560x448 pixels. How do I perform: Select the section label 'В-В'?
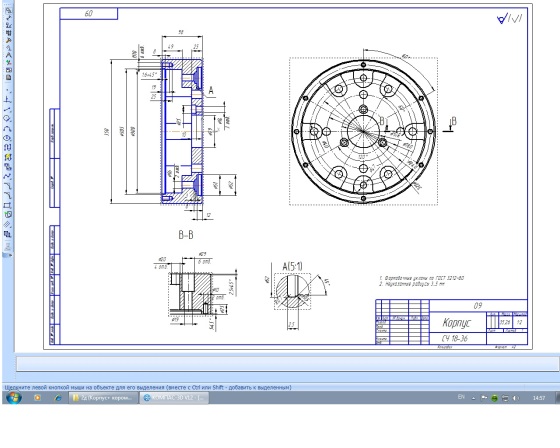click(x=186, y=235)
